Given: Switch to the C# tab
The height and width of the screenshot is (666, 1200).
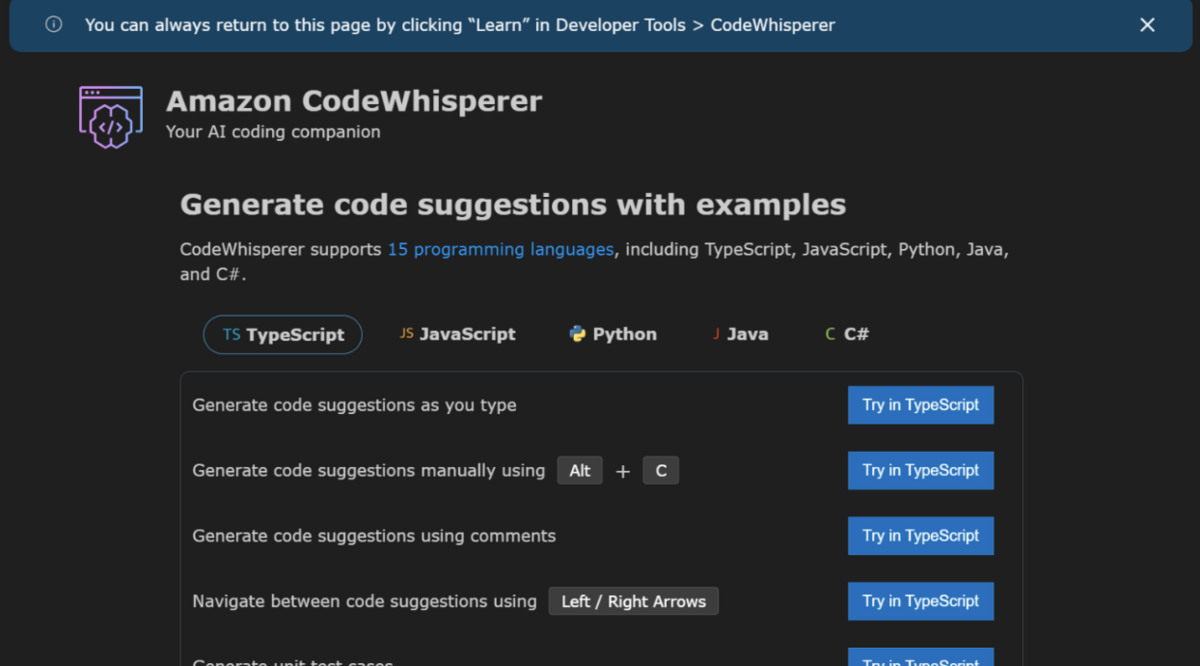Looking at the screenshot, I should pyautogui.click(x=847, y=334).
